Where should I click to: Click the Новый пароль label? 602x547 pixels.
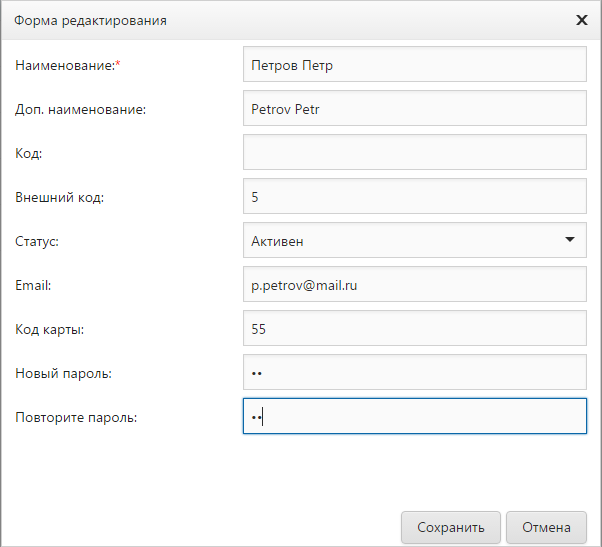click(63, 373)
